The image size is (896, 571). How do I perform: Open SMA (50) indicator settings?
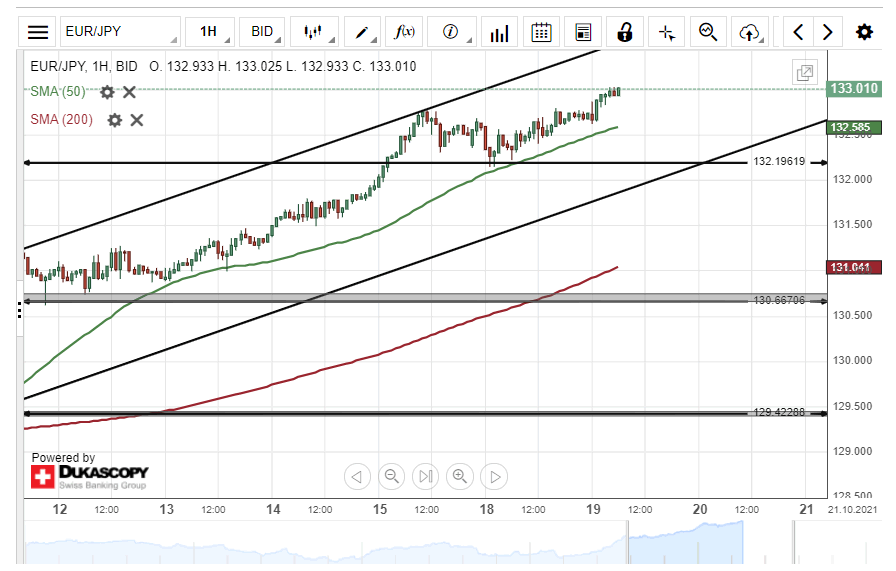[107, 92]
